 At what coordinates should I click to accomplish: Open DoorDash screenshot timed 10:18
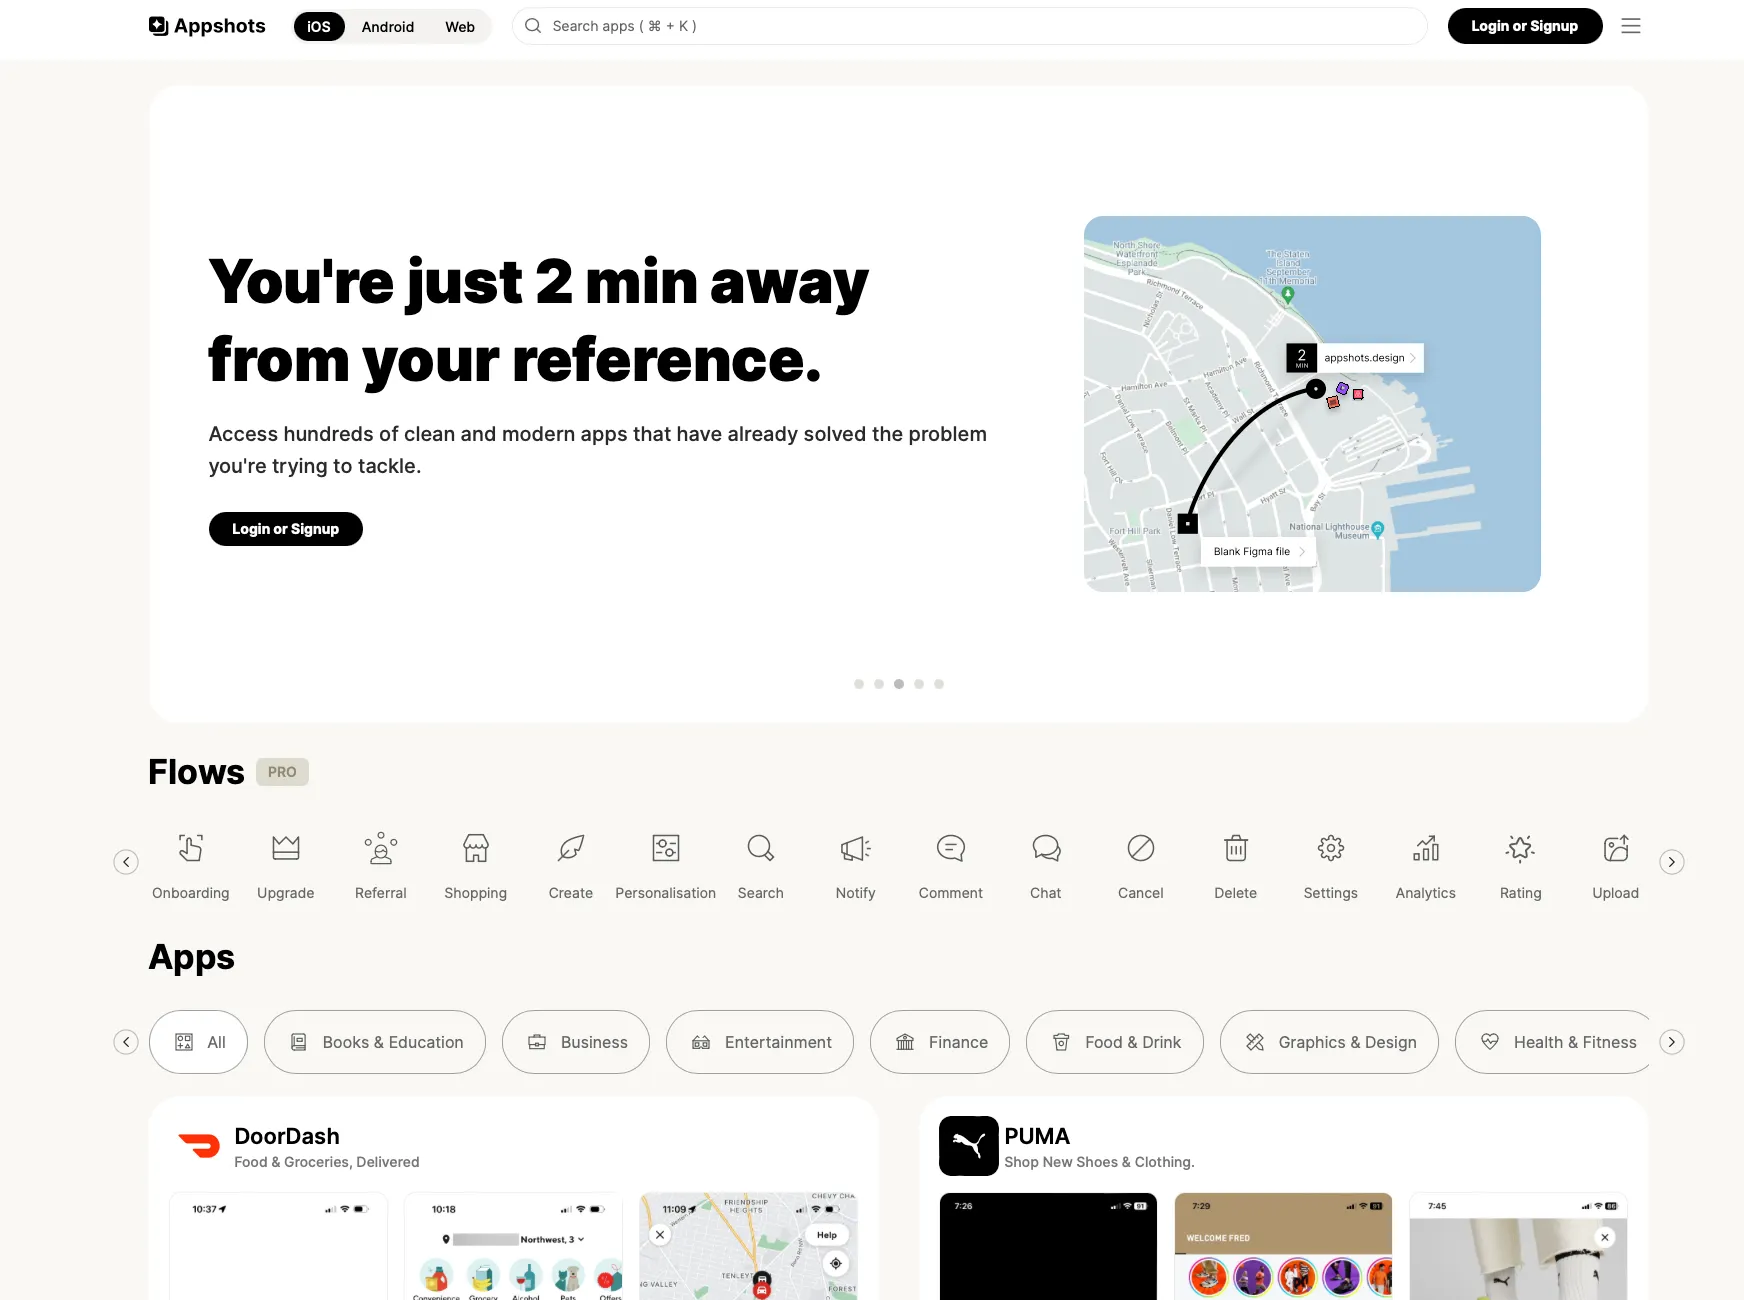click(x=513, y=1246)
